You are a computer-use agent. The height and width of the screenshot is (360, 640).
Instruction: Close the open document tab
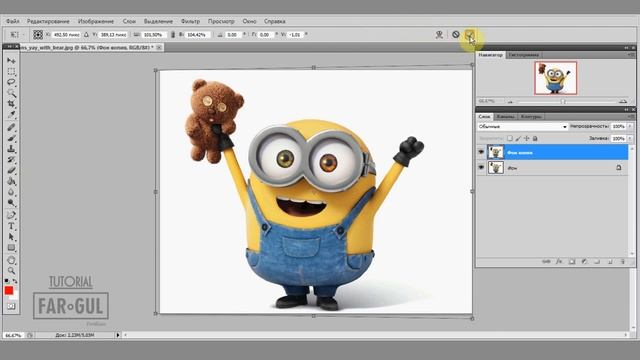(x=159, y=47)
